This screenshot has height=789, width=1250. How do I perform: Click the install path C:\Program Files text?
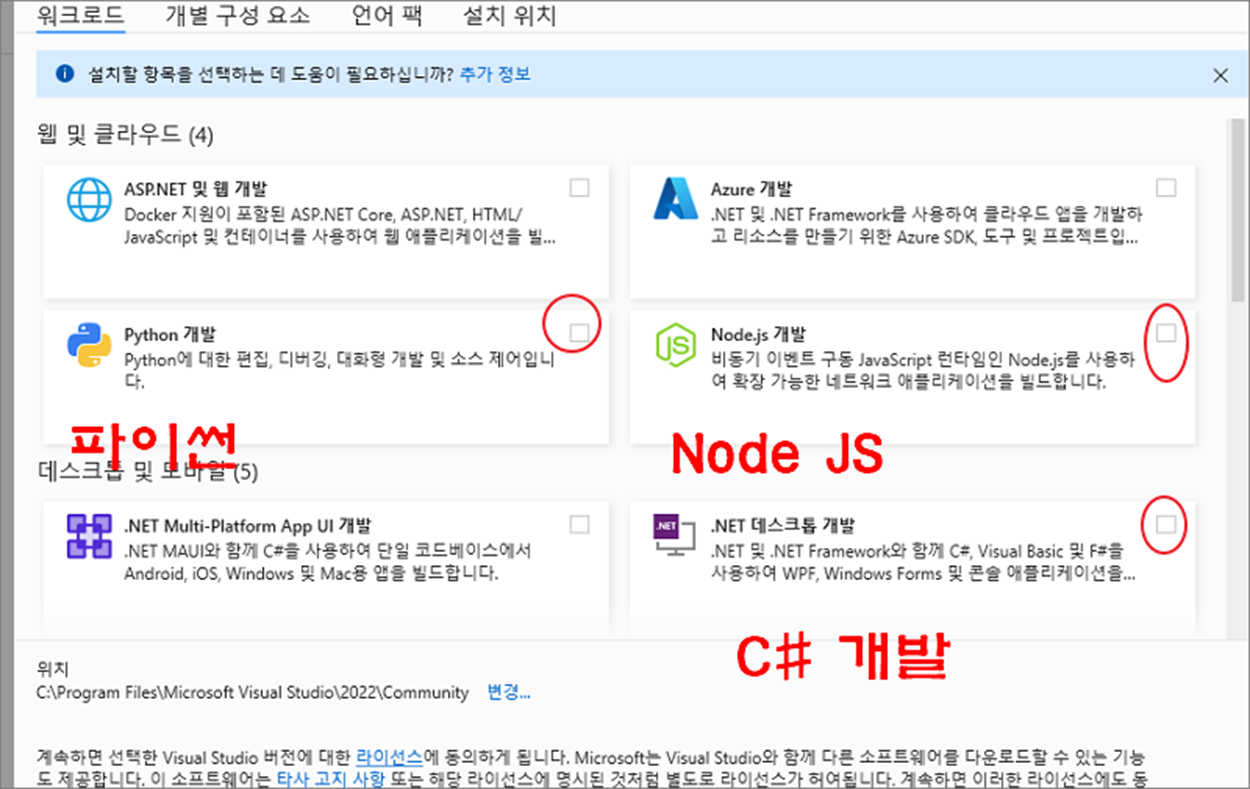(252, 692)
